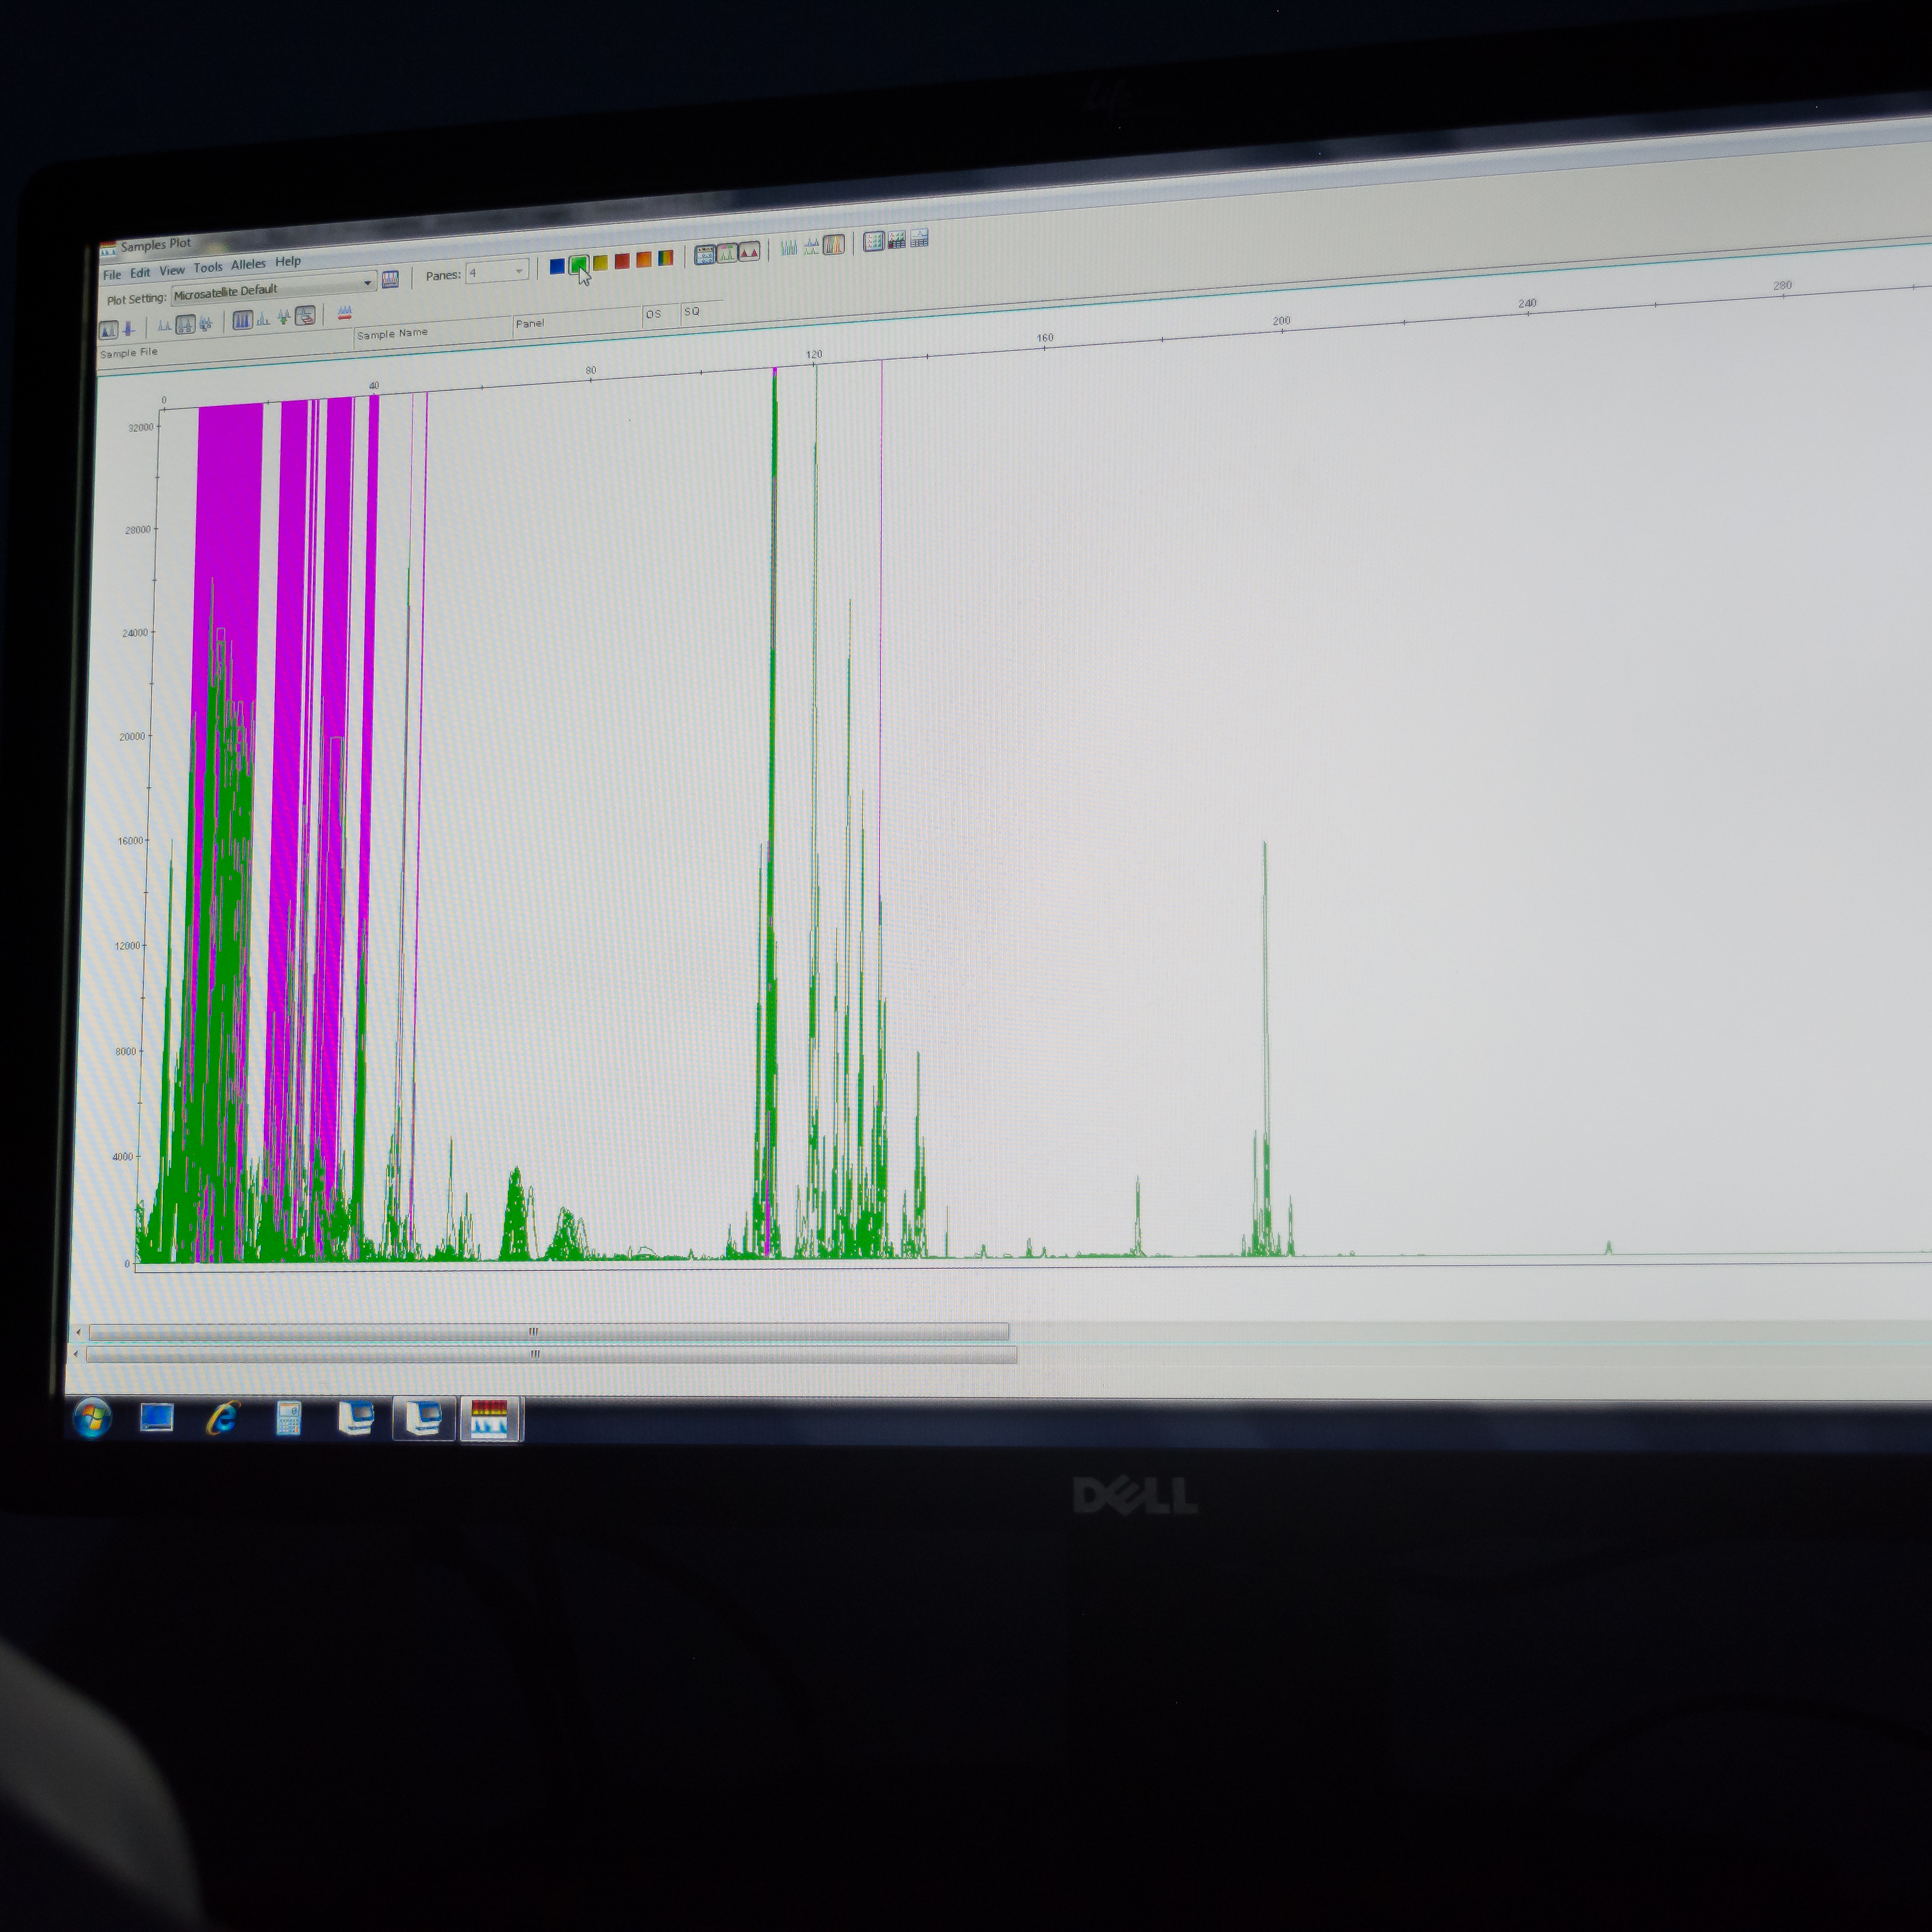Click the lower horizontal scrollbar thumb

coord(551,1354)
